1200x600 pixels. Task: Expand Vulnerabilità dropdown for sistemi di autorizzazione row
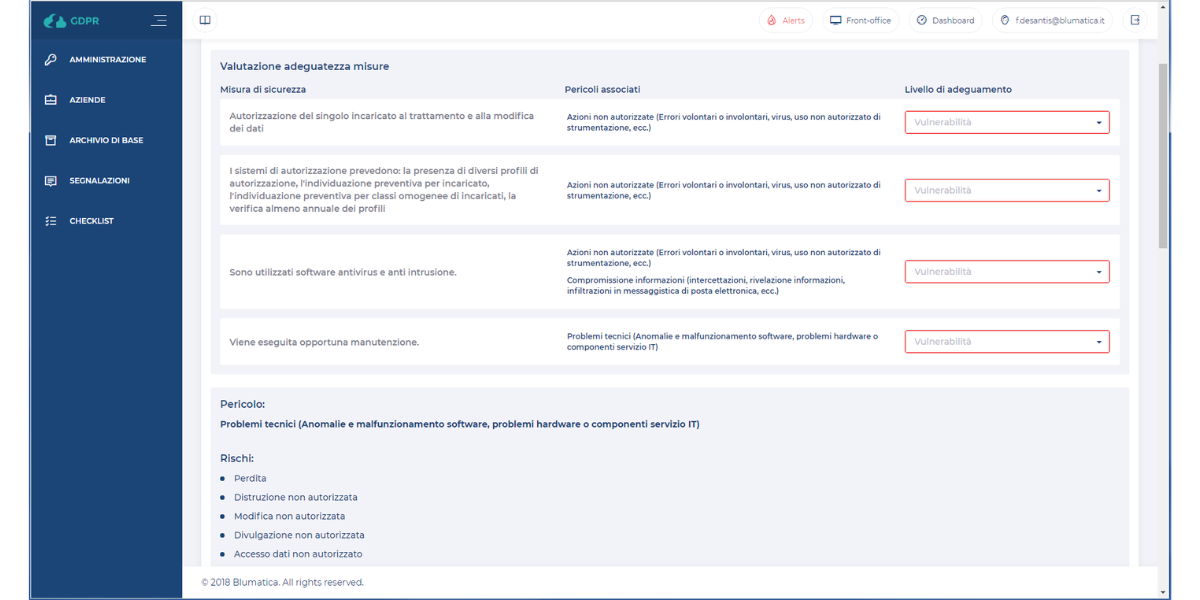pos(1006,190)
